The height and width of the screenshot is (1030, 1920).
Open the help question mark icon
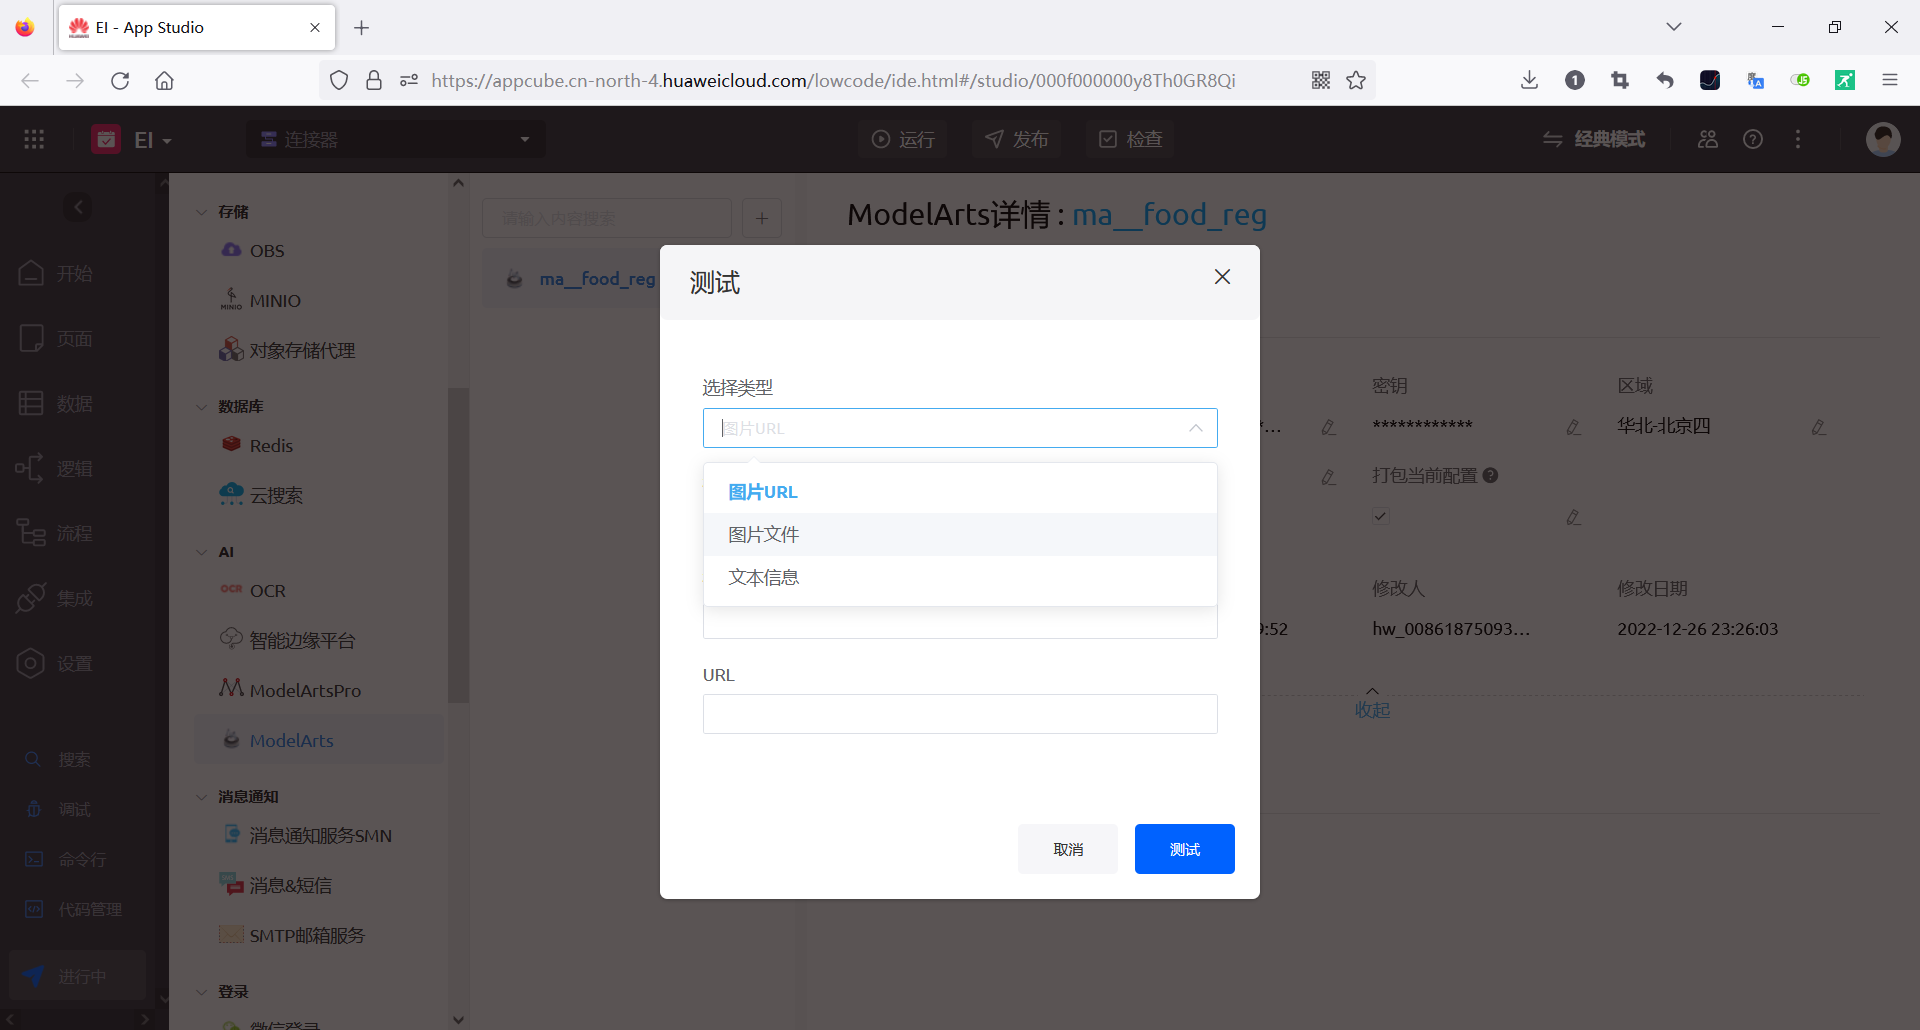click(x=1753, y=139)
